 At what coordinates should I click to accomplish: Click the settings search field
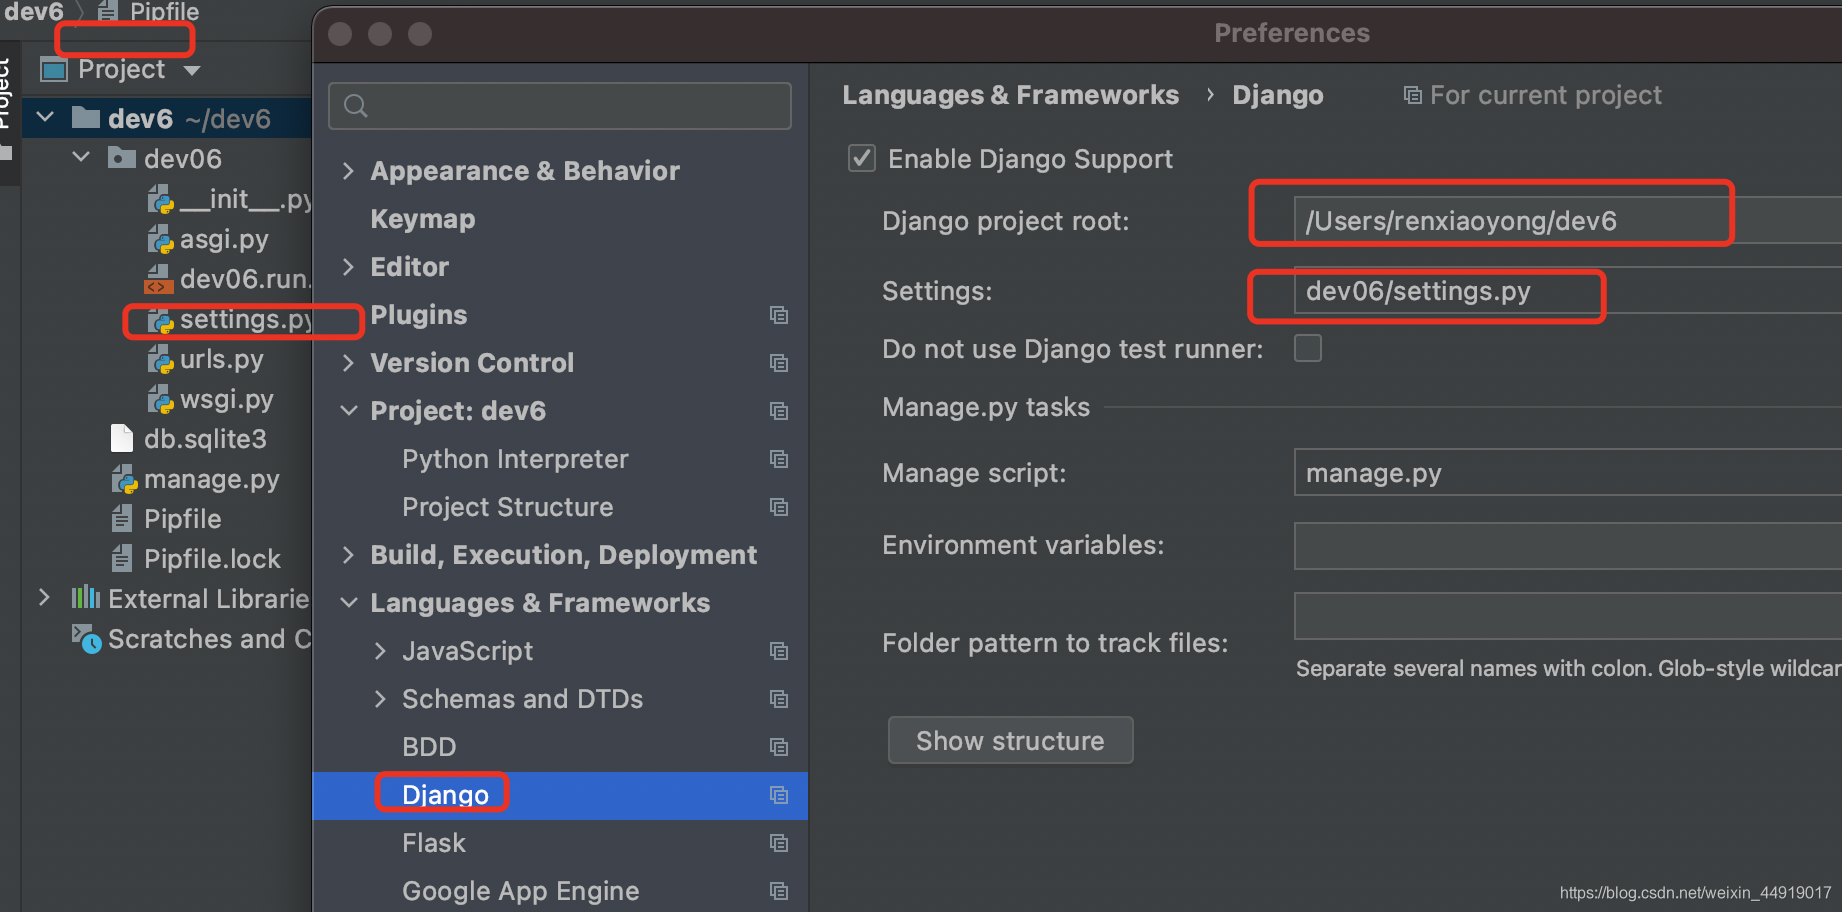560,105
